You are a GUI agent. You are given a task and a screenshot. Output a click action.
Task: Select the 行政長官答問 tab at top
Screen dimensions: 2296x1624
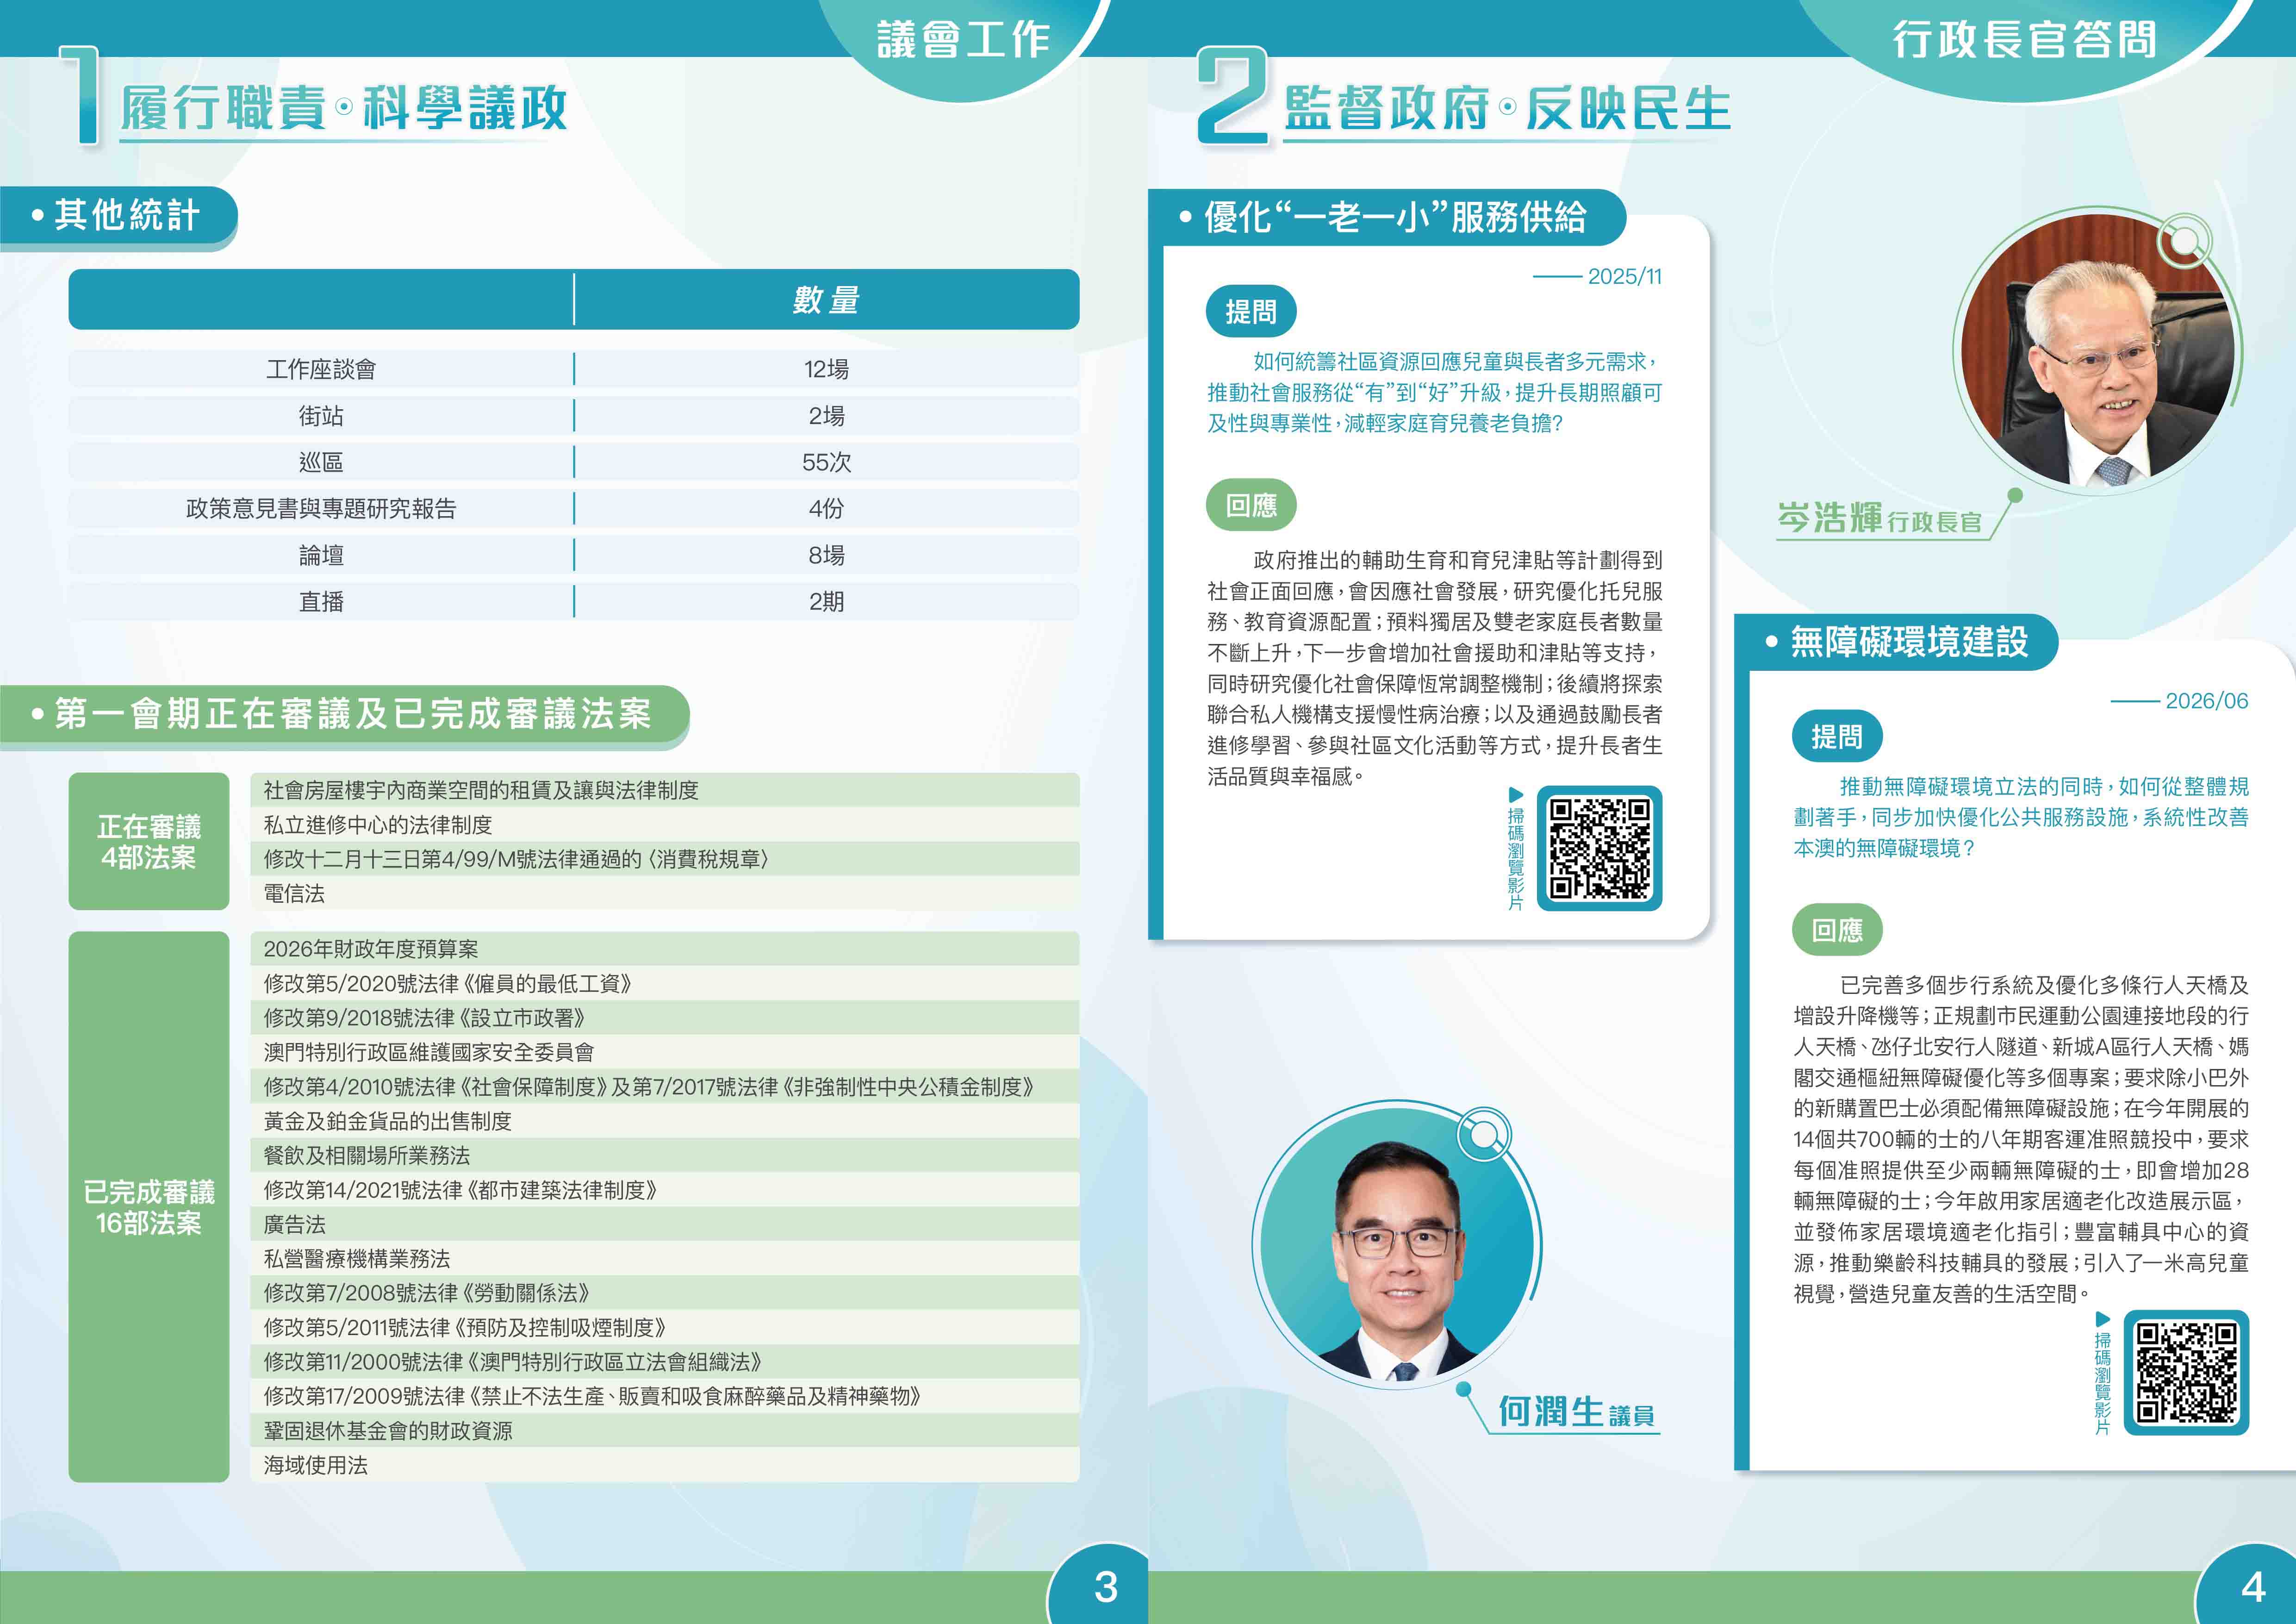pyautogui.click(x=2024, y=40)
